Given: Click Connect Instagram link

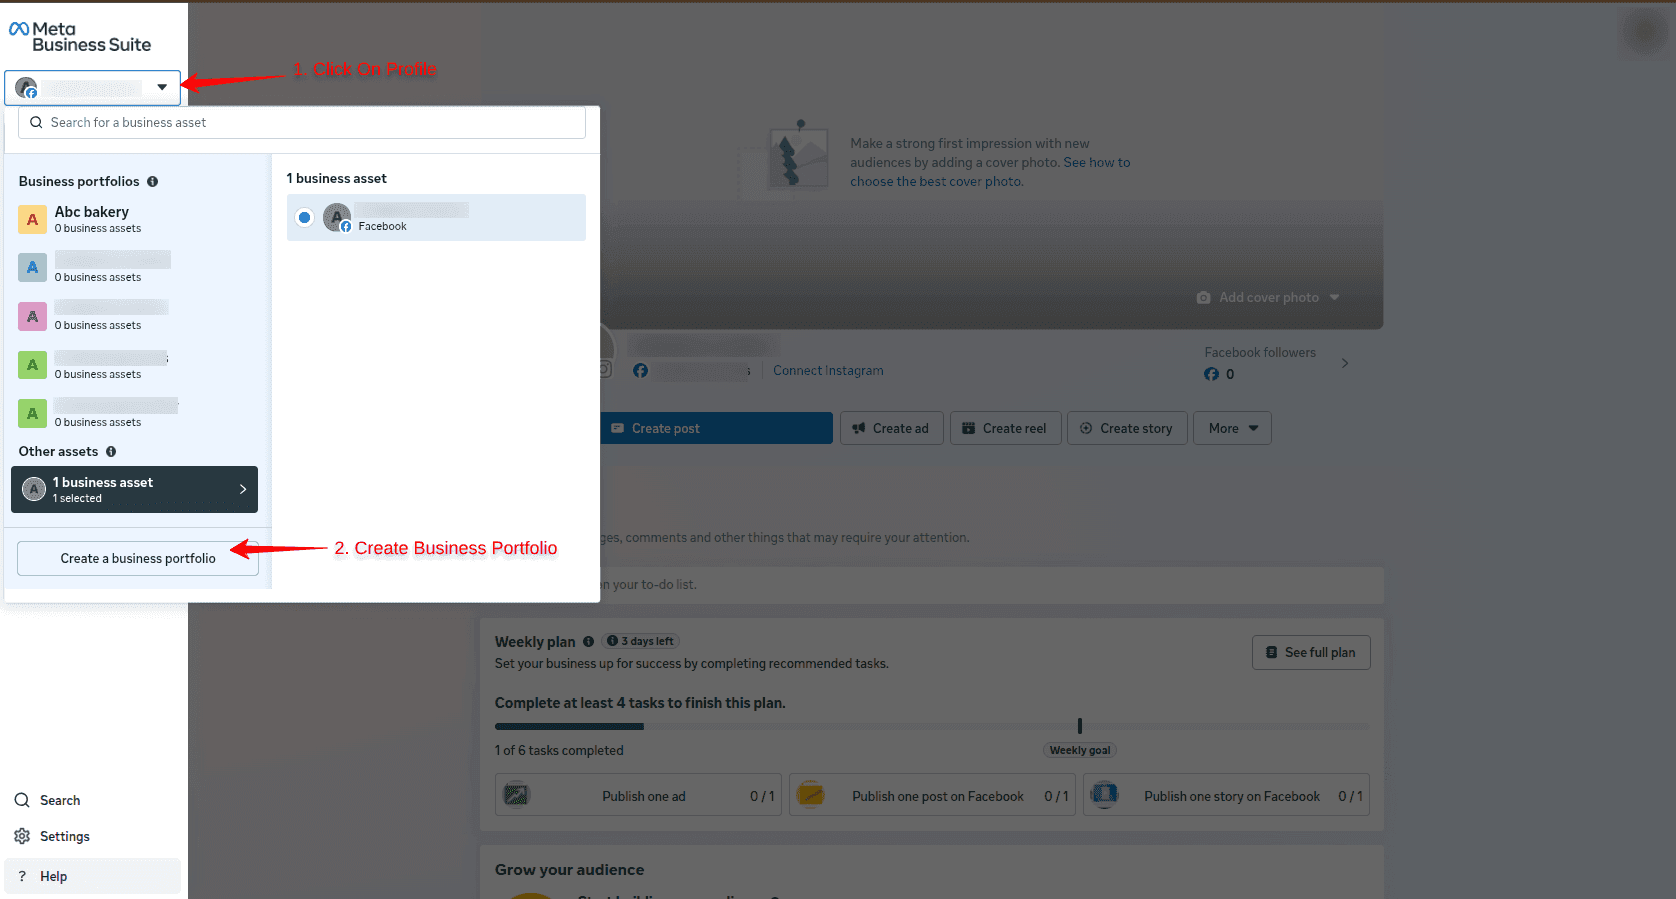Looking at the screenshot, I should 828,370.
